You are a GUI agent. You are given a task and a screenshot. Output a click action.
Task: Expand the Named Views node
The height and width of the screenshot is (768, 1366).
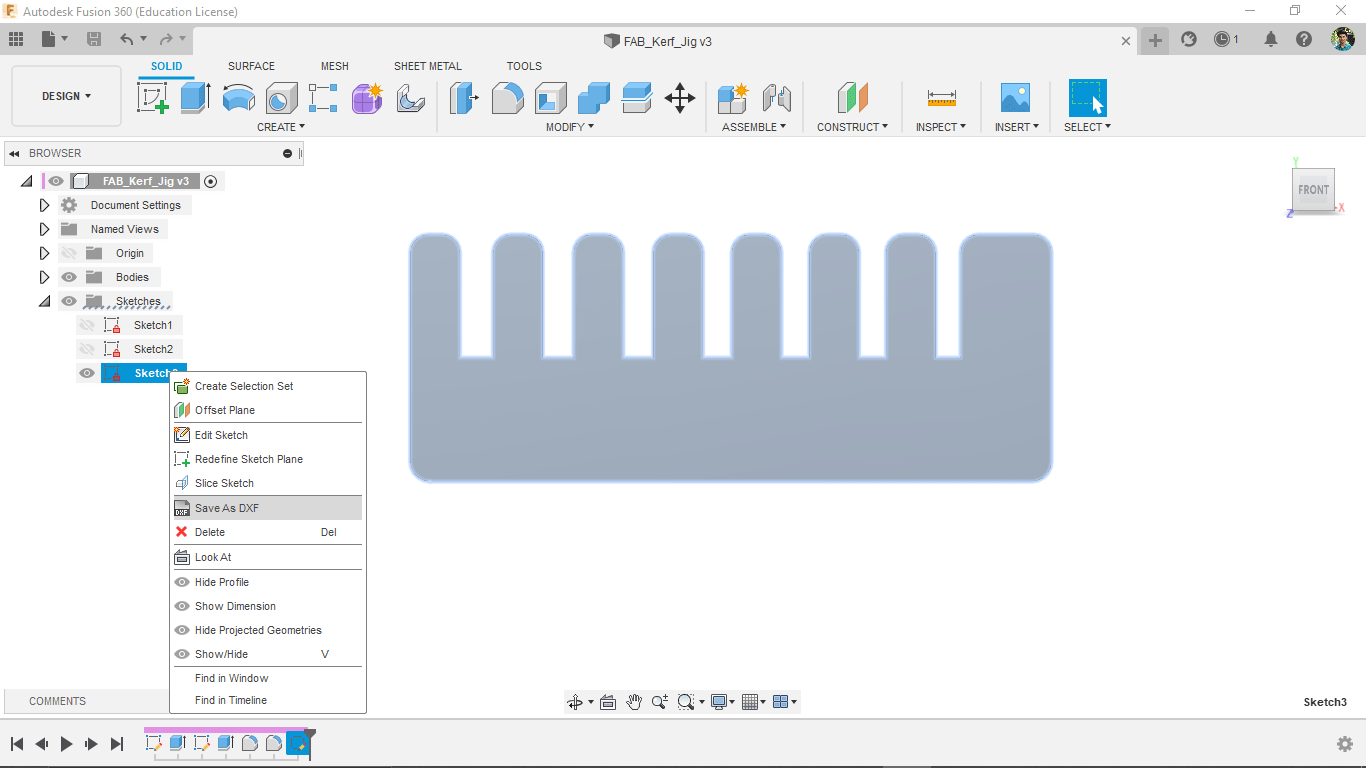[44, 229]
